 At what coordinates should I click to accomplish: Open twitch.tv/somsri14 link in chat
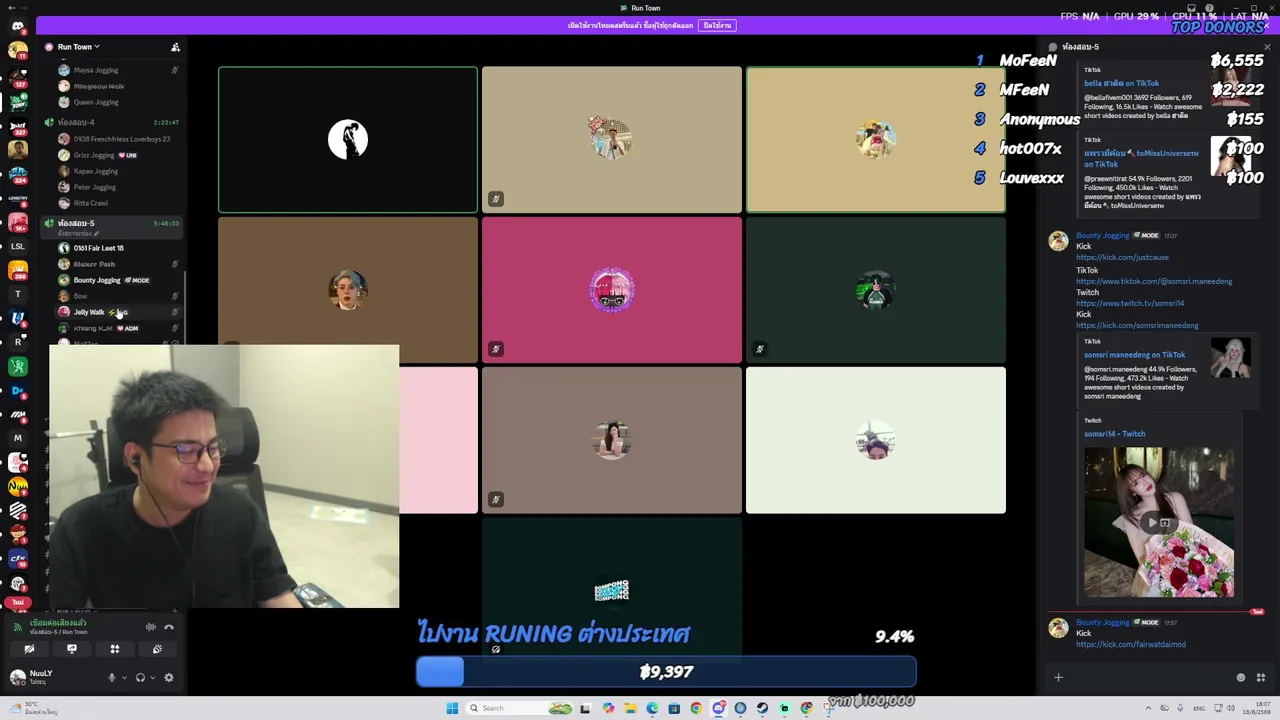point(1130,303)
